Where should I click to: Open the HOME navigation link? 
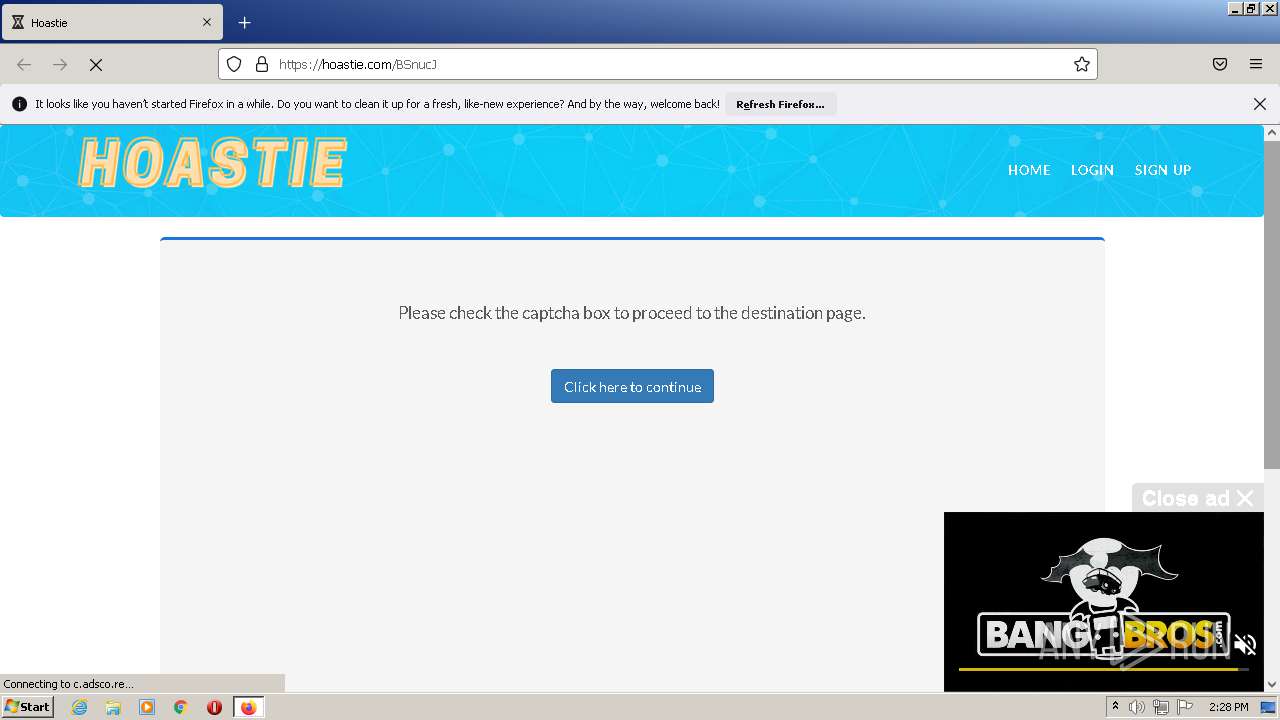click(1029, 170)
